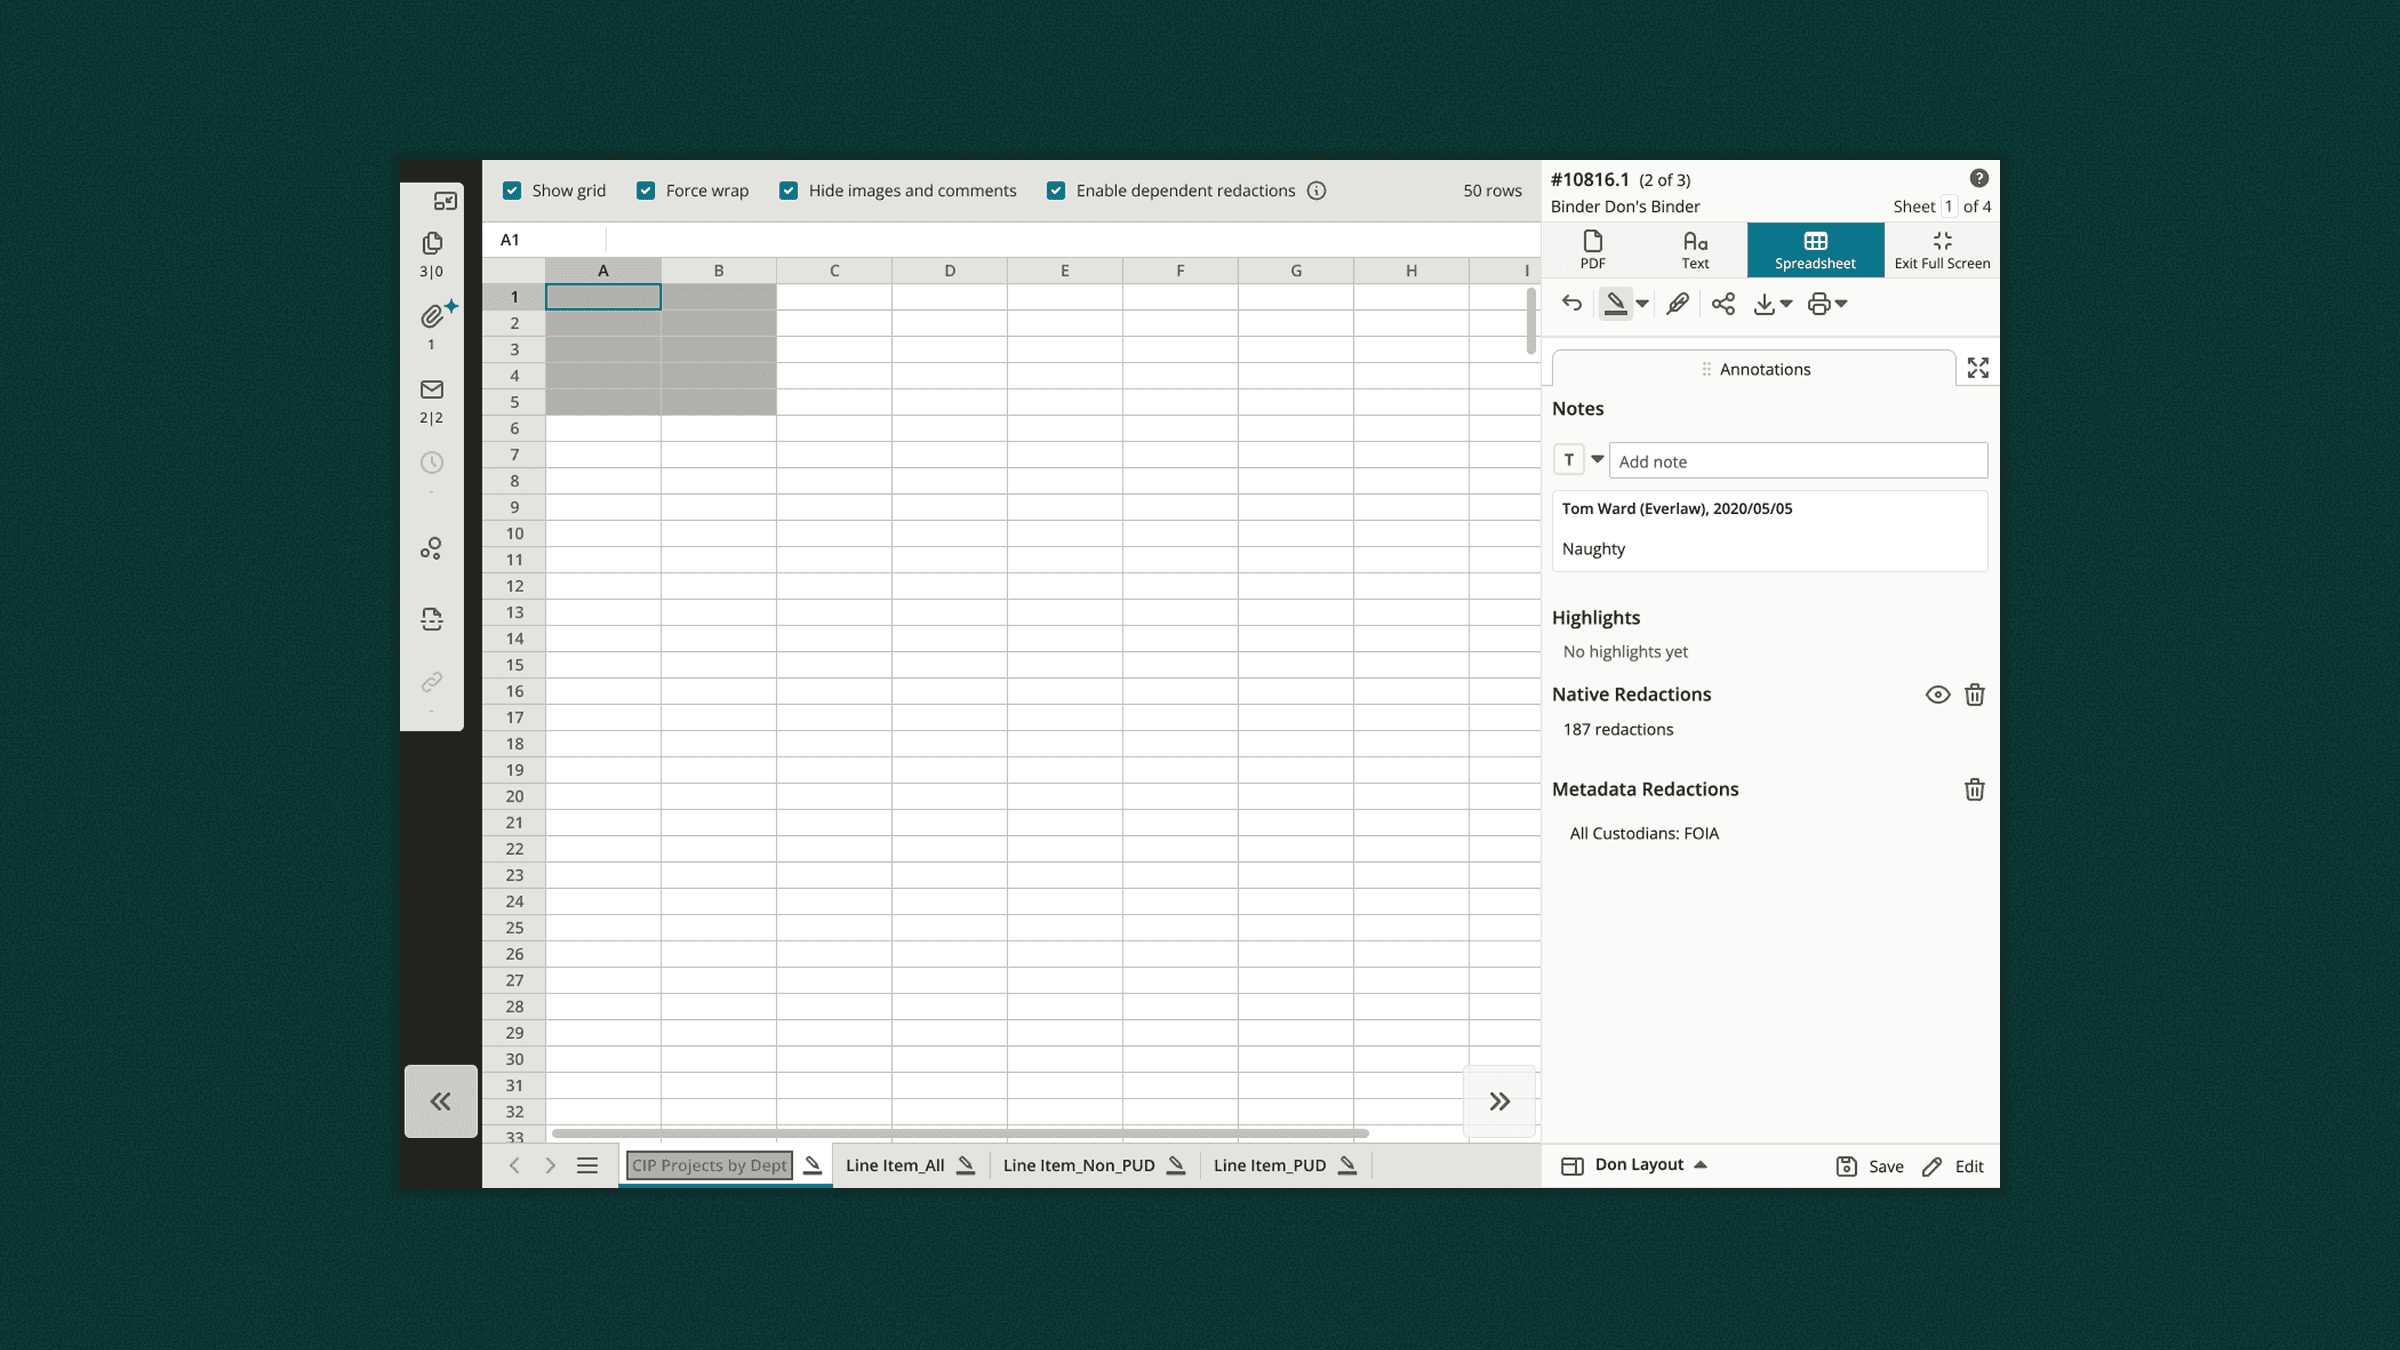
Task: Open the email threading panel showing 2|2
Action: point(432,391)
